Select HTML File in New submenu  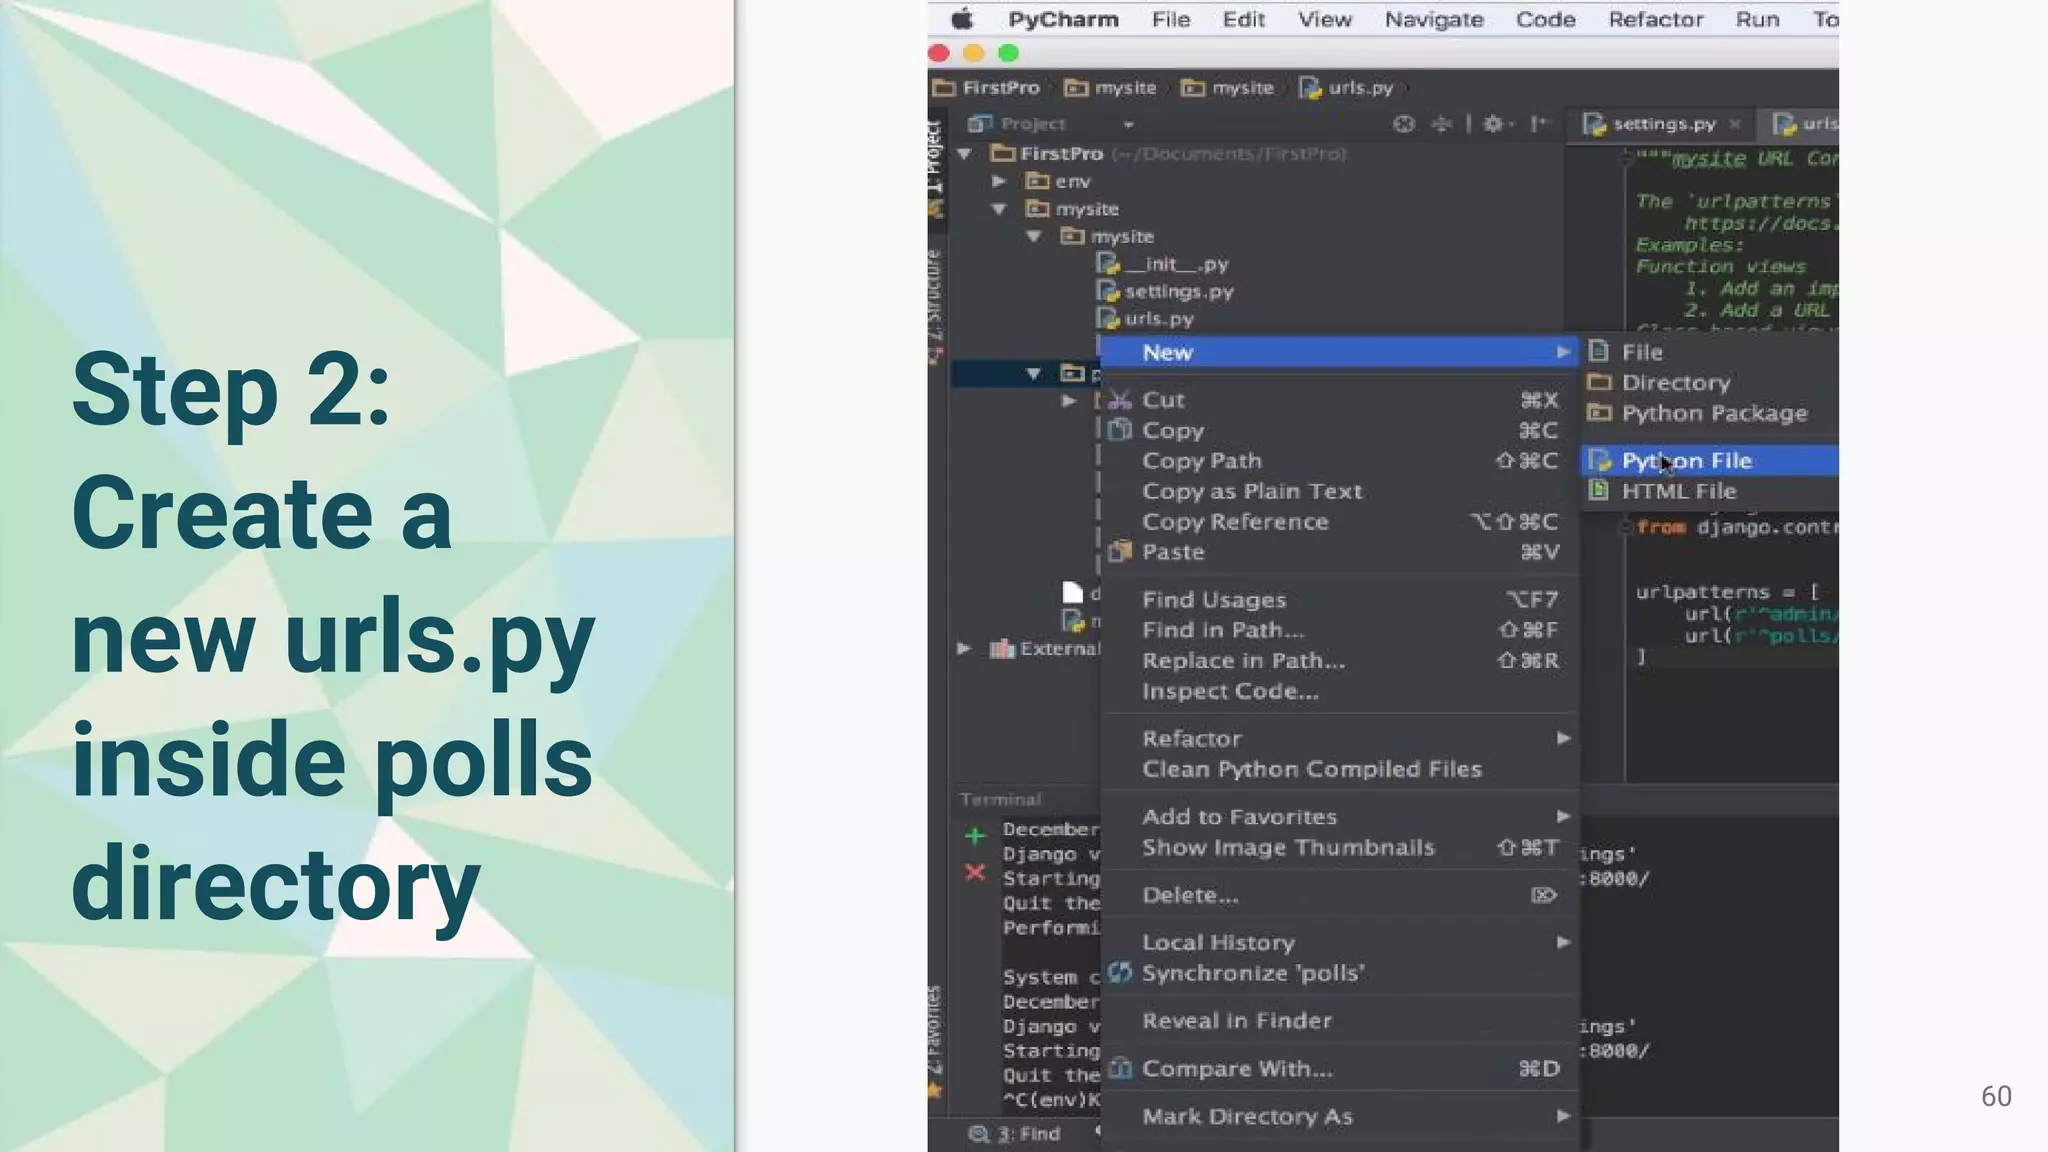[x=1709, y=491]
